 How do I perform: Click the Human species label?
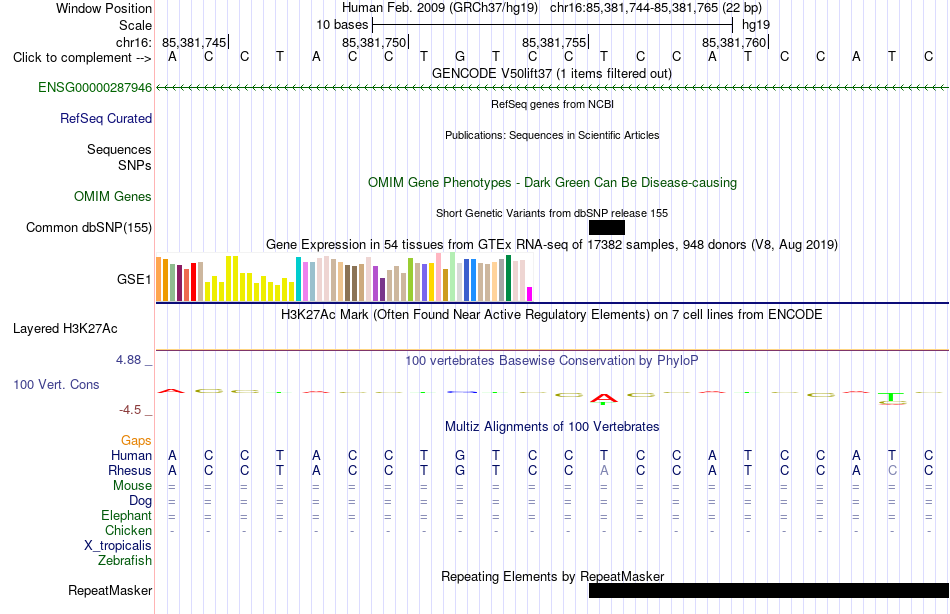pyautogui.click(x=131, y=455)
